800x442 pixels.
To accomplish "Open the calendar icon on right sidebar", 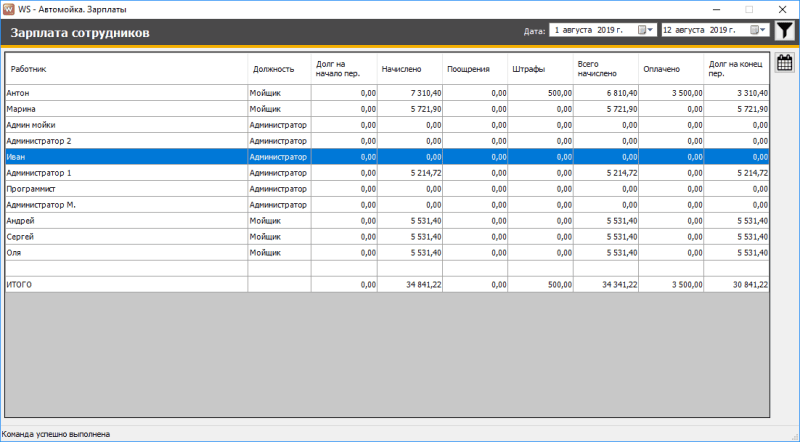I will (x=785, y=63).
